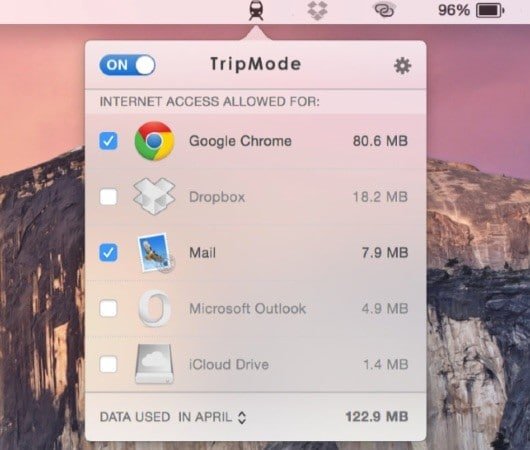This screenshot has width=530, height=450.
Task: Click the Dropbox row label
Action: [x=217, y=197]
